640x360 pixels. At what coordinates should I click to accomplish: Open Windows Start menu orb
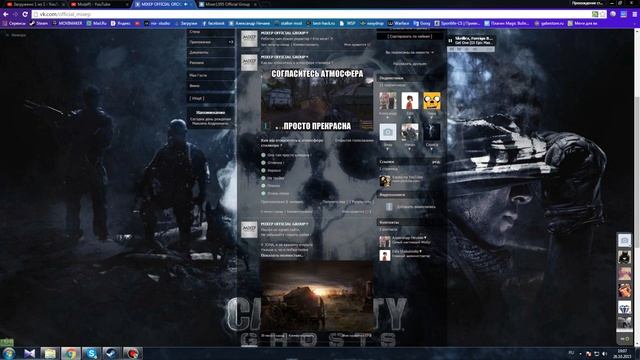click(9, 353)
